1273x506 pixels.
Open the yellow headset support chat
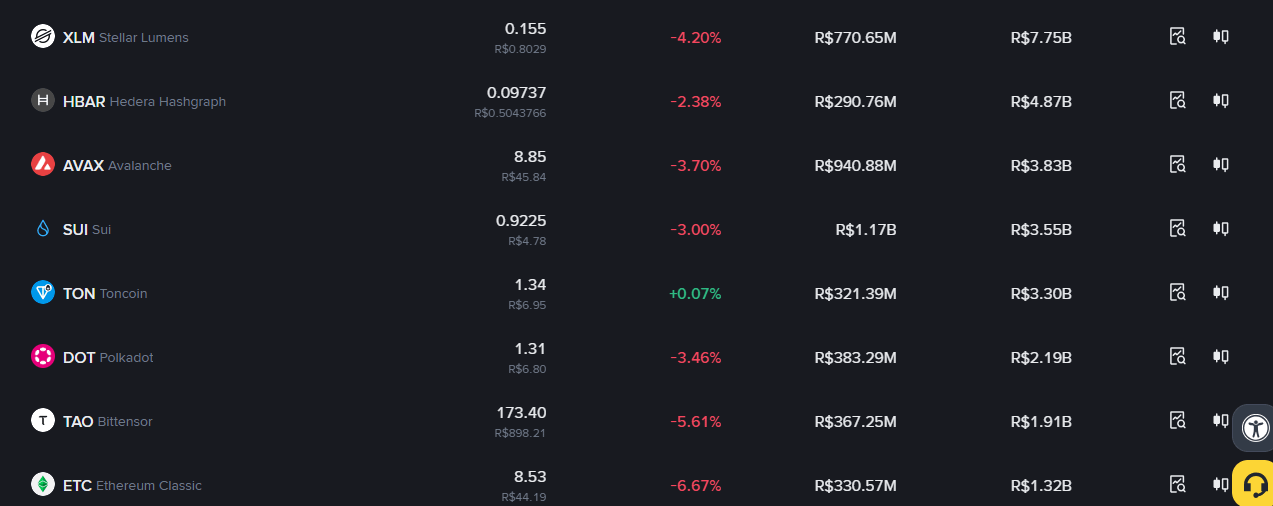1253,485
